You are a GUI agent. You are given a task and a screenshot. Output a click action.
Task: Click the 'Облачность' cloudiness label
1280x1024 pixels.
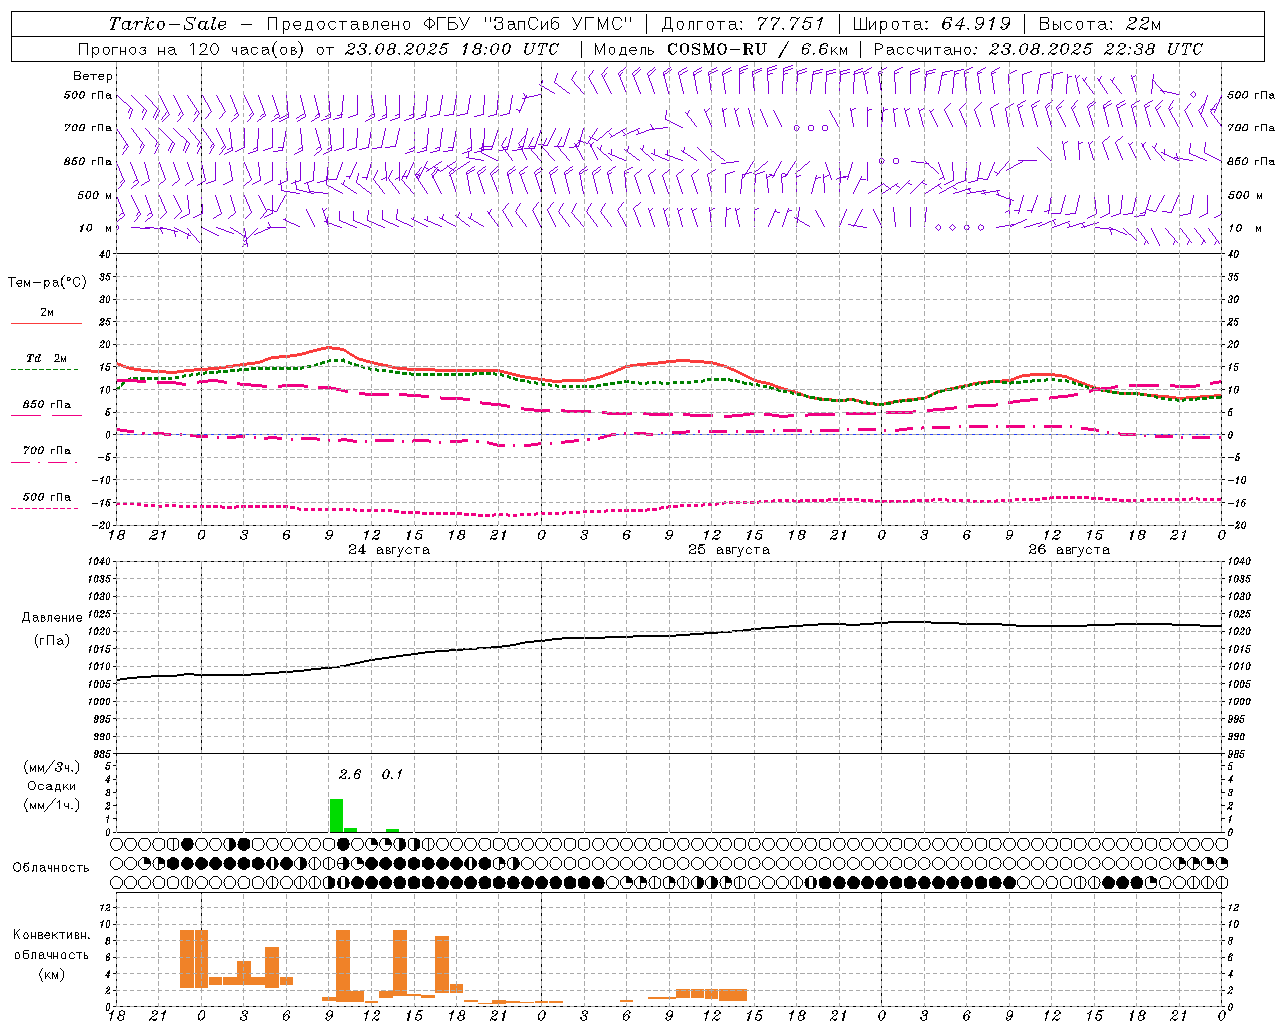(51, 867)
